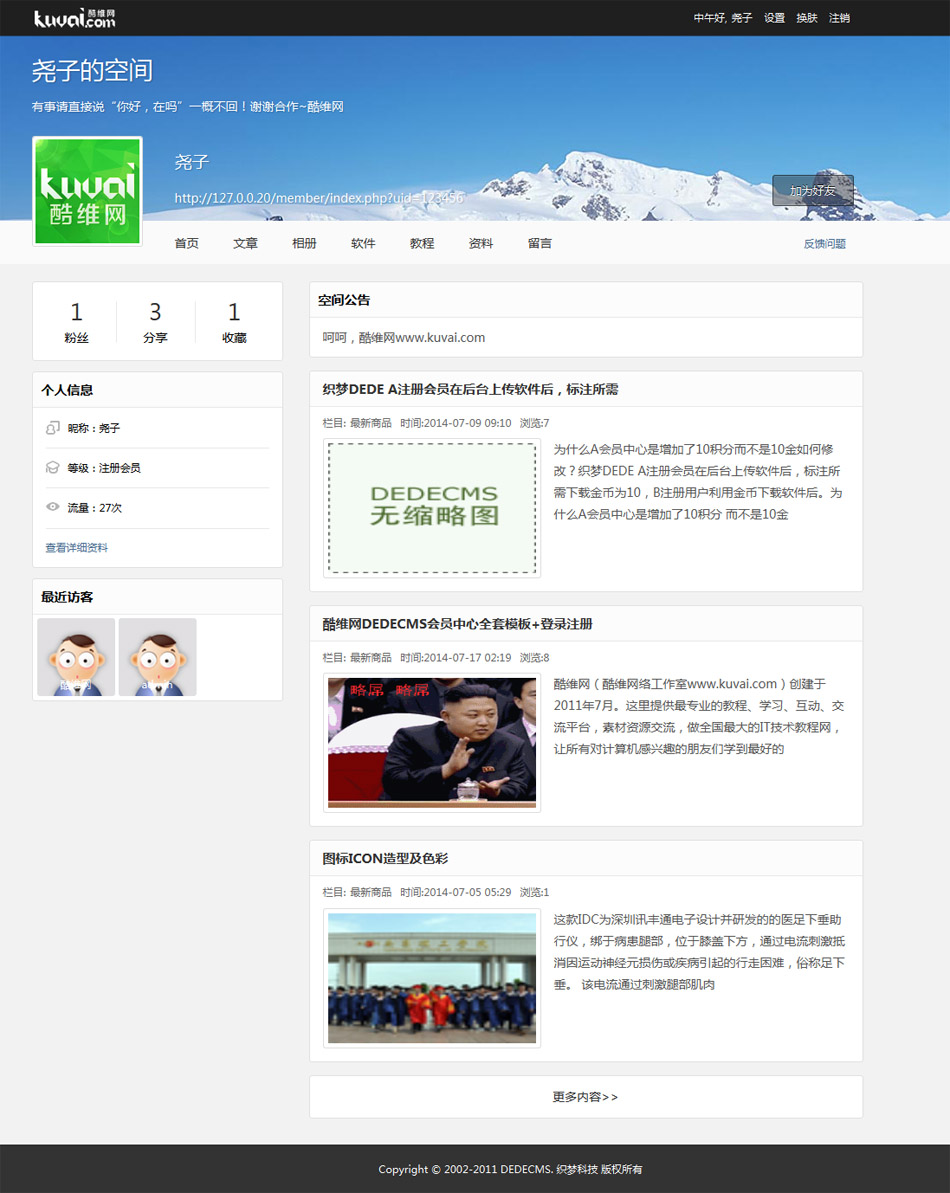
Task: Click the 加为好友 button
Action: click(x=812, y=190)
